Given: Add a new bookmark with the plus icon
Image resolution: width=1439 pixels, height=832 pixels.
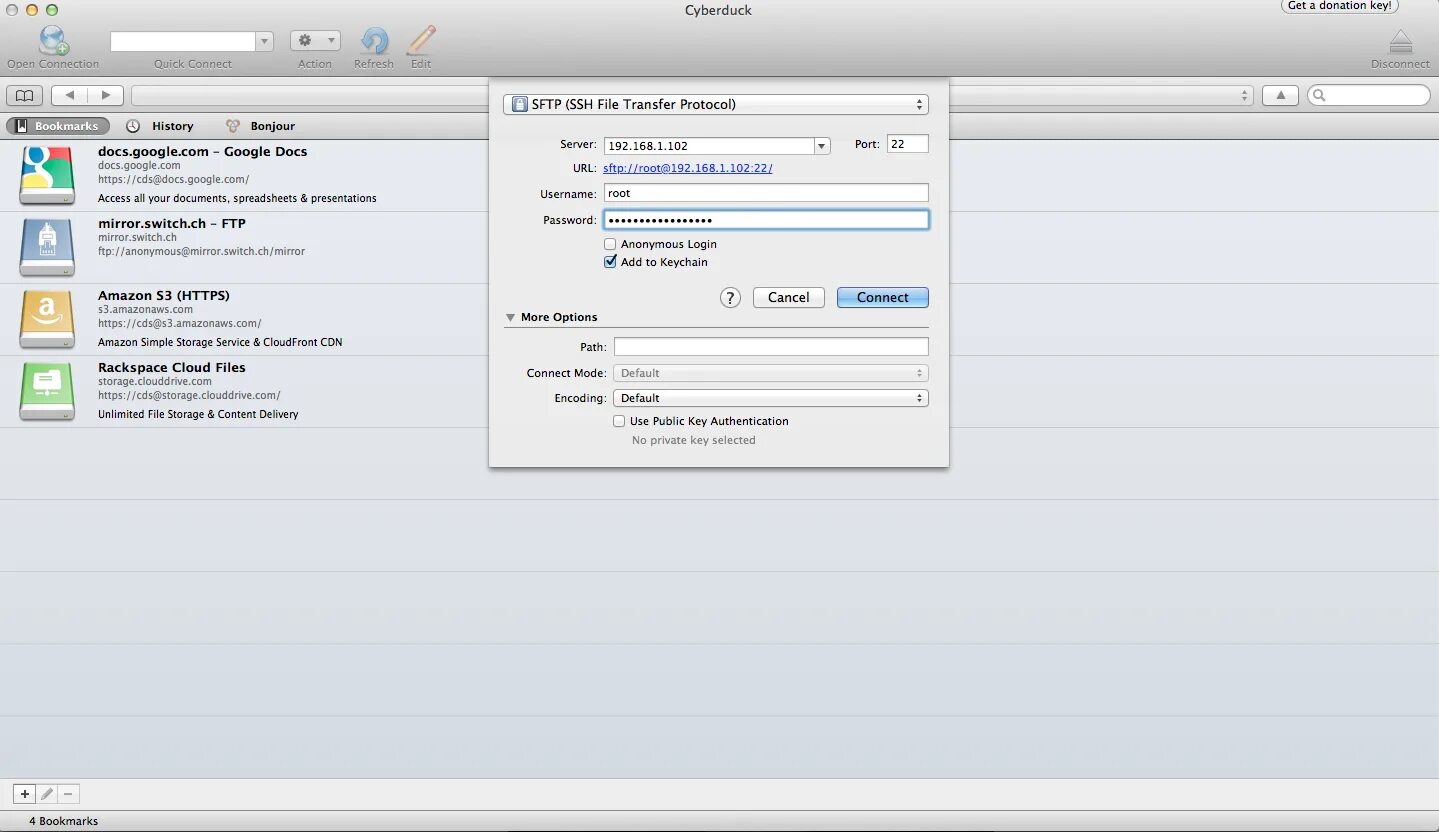Looking at the screenshot, I should point(23,793).
